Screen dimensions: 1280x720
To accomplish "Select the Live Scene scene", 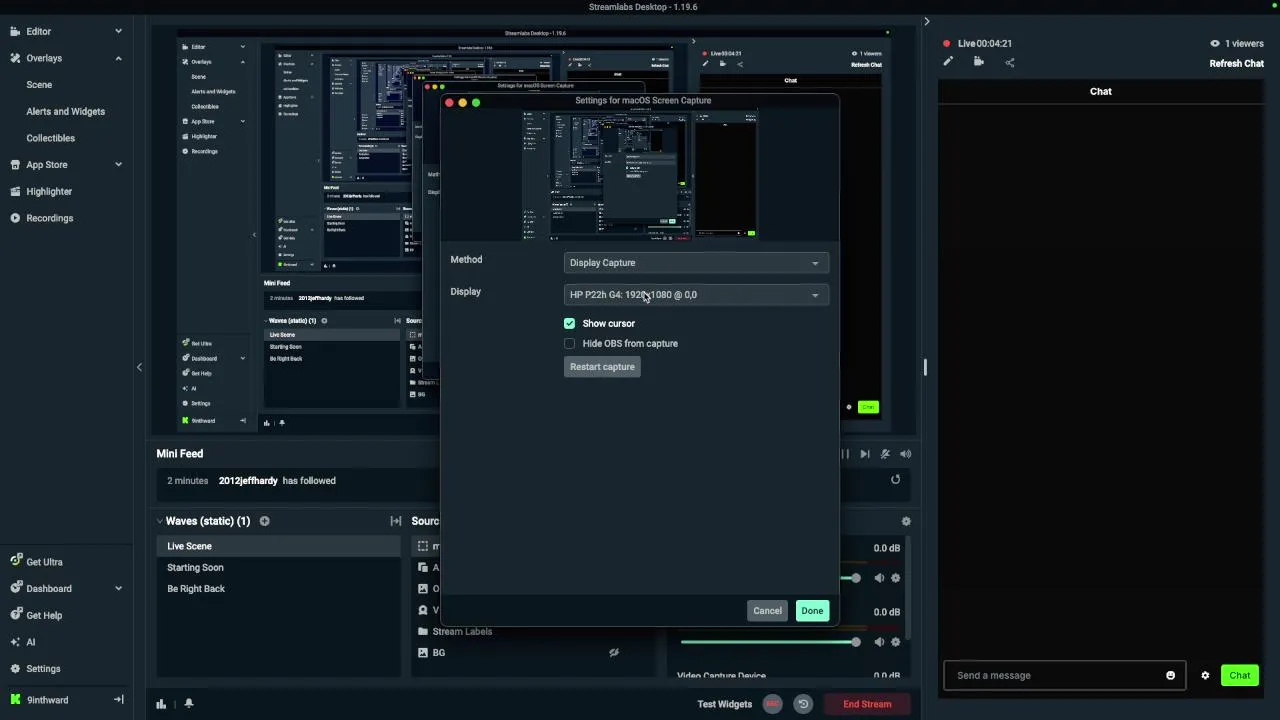I will click(x=278, y=546).
